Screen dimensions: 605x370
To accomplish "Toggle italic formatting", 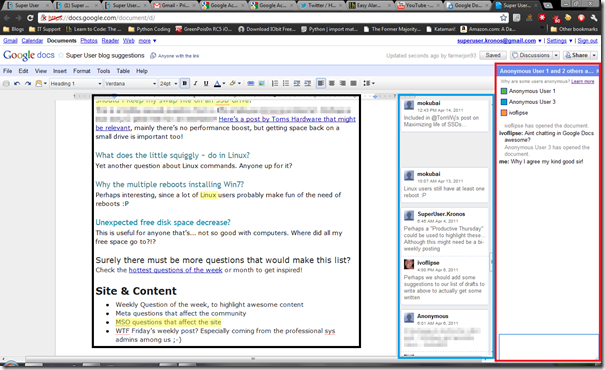I will coord(195,83).
